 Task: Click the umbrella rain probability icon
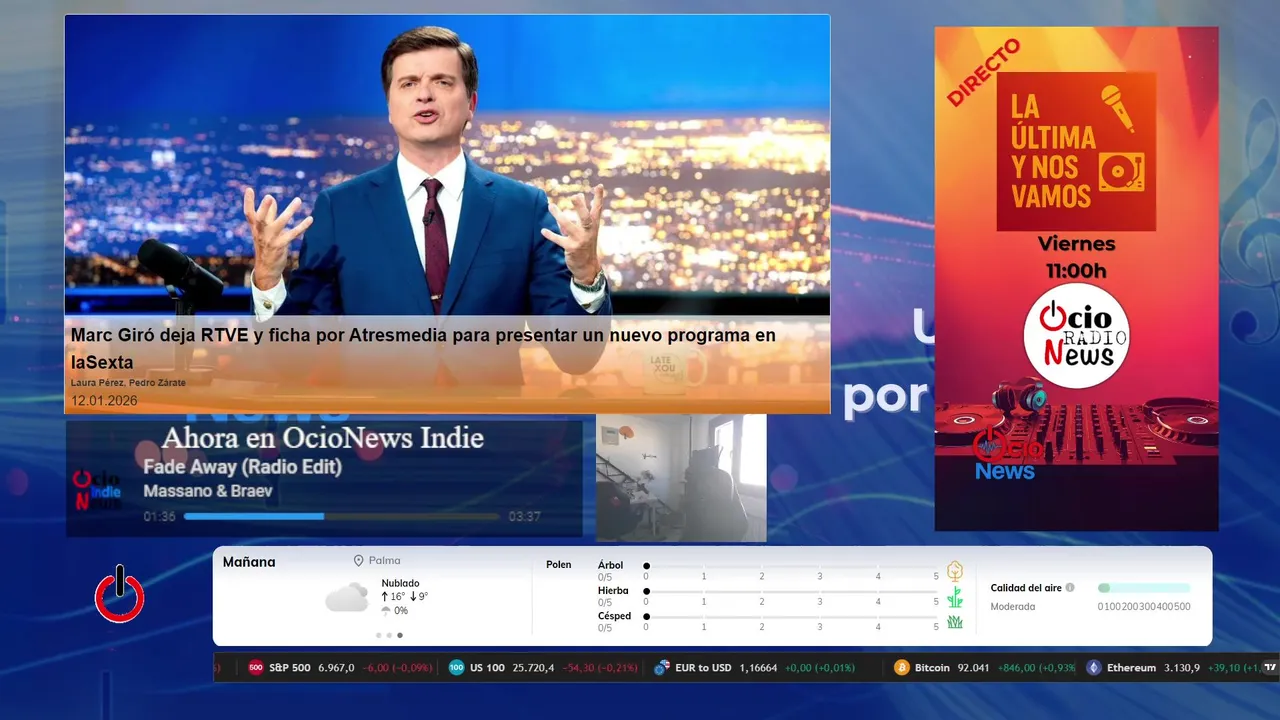click(386, 611)
